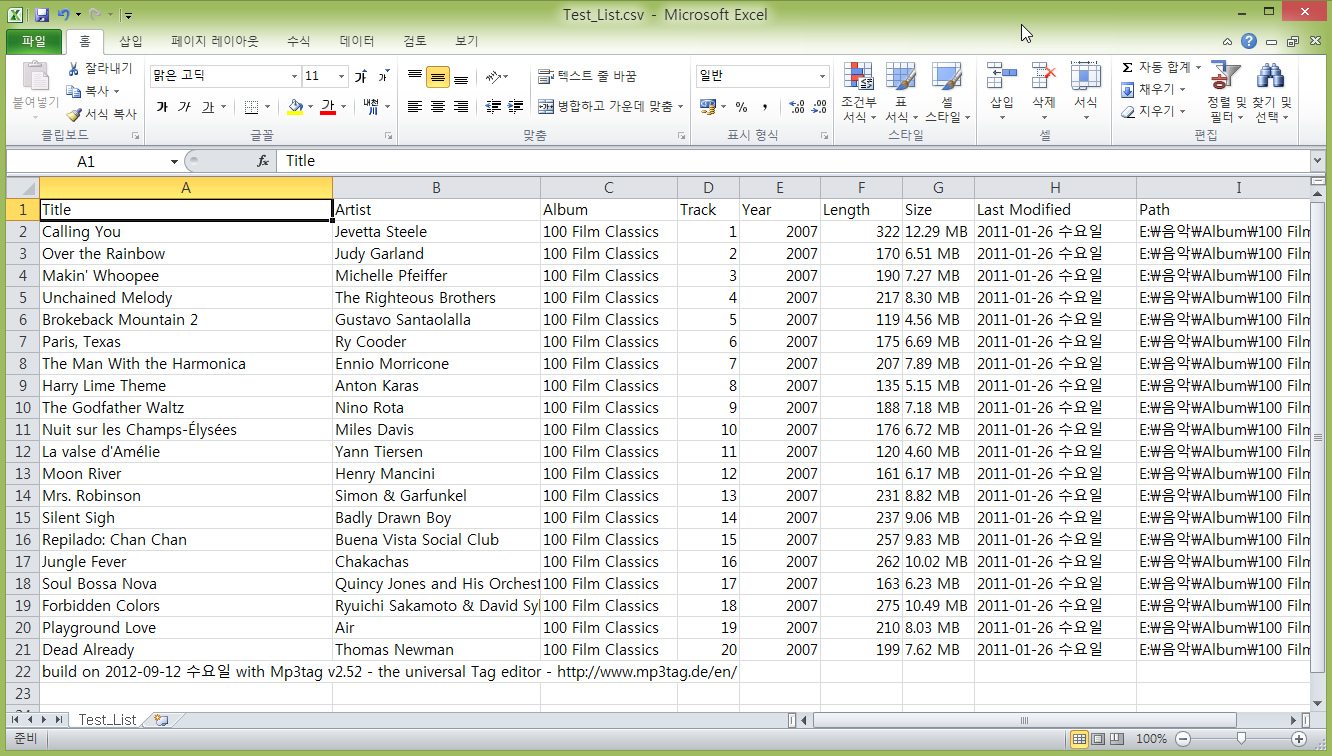Switch to Page Layout view in status bar
The height and width of the screenshot is (756, 1332).
[1099, 739]
